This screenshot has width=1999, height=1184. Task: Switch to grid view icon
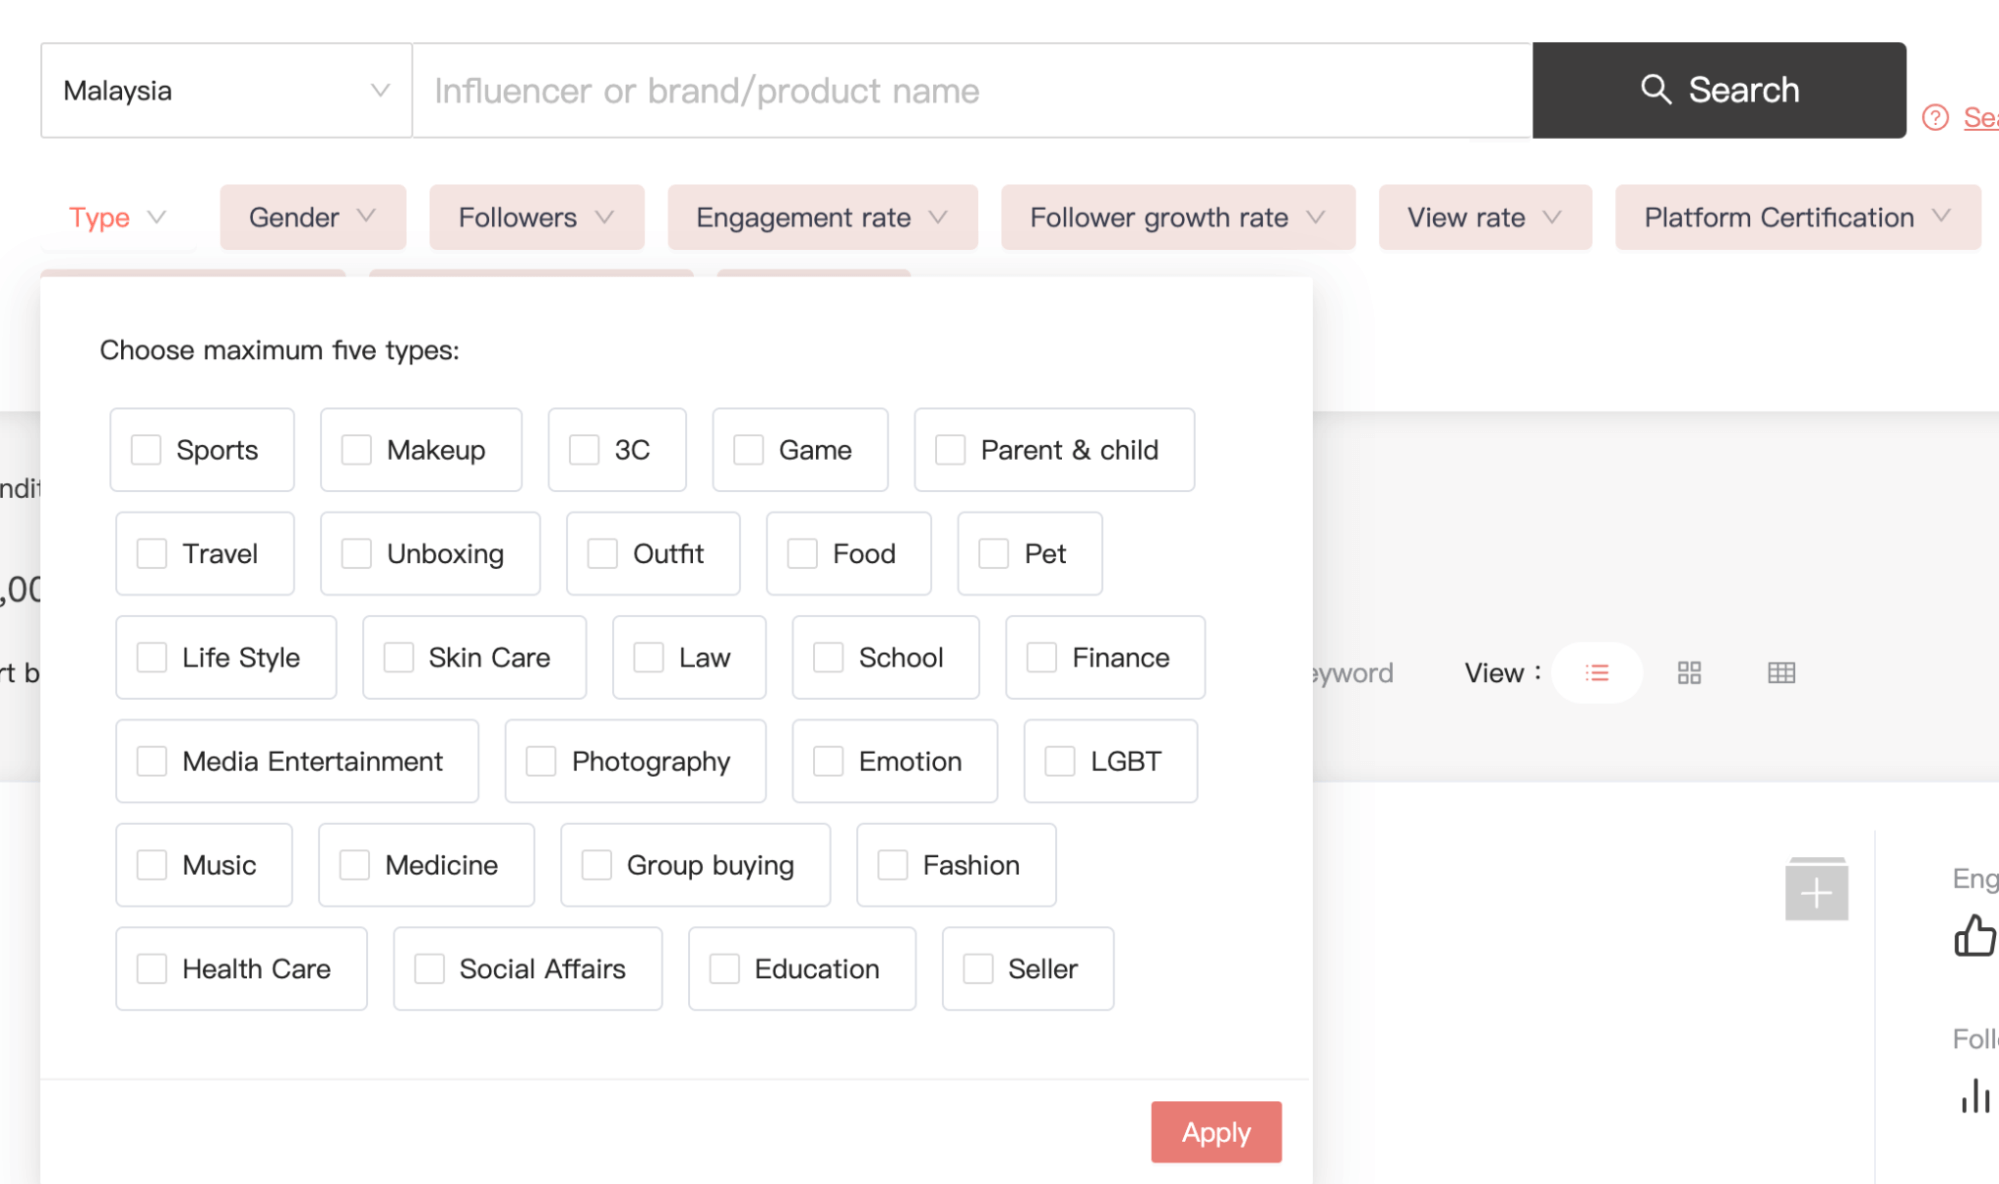[1689, 673]
